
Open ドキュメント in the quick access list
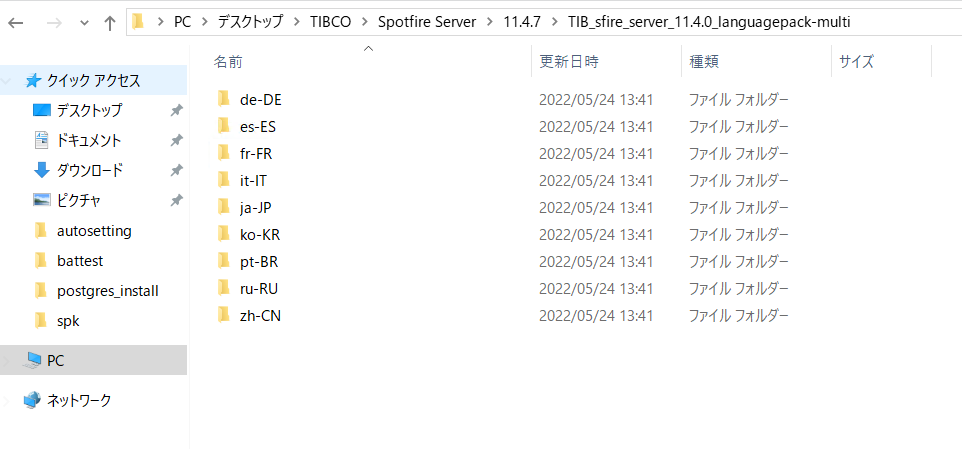tap(89, 140)
